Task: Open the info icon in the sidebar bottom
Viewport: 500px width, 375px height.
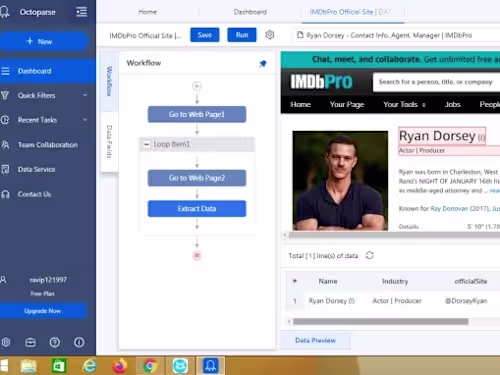Action: tap(79, 342)
